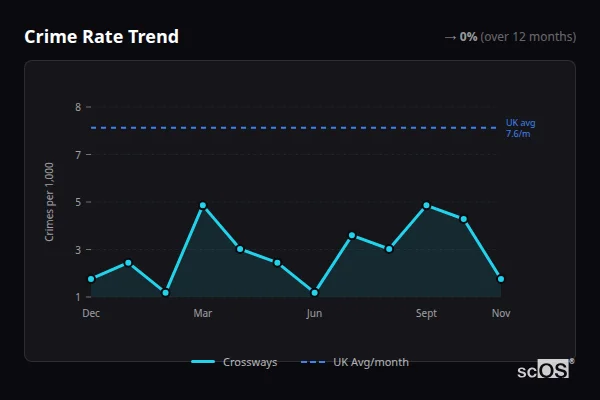Click the Crimes per 1,000 axis title
The image size is (600, 400).
click(x=49, y=202)
